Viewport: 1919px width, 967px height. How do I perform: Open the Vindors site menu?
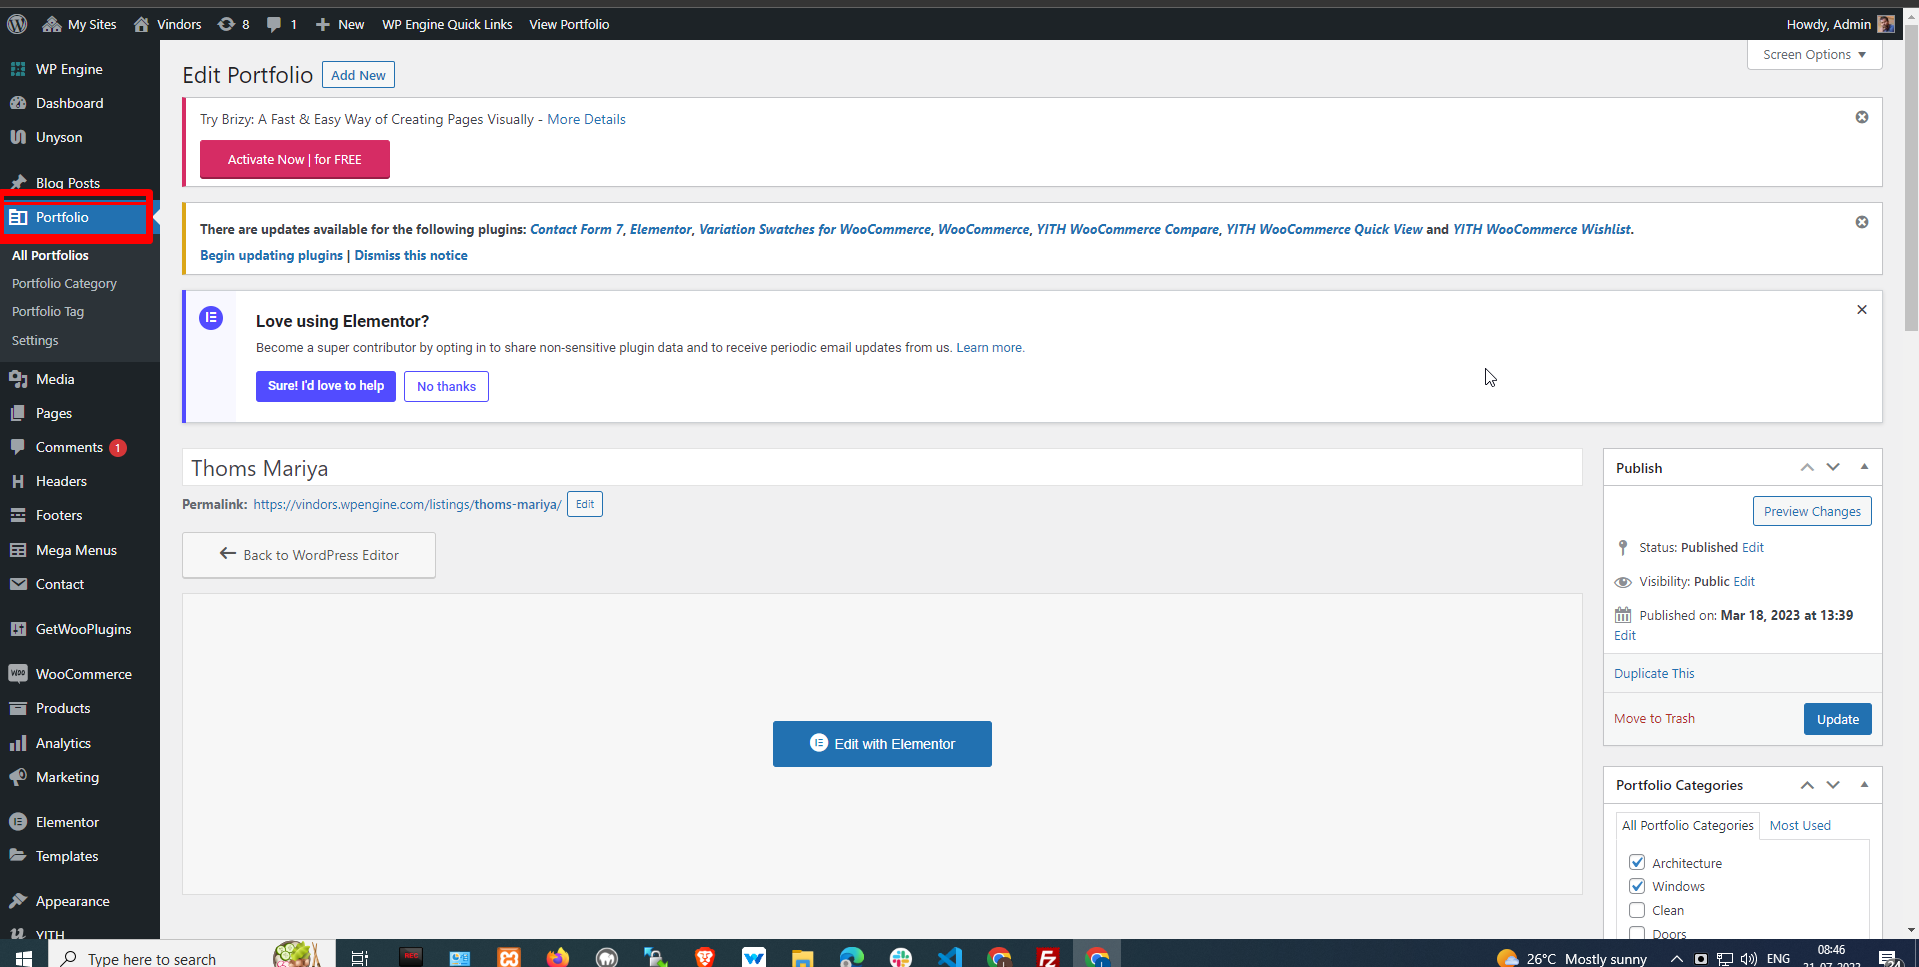pos(167,24)
